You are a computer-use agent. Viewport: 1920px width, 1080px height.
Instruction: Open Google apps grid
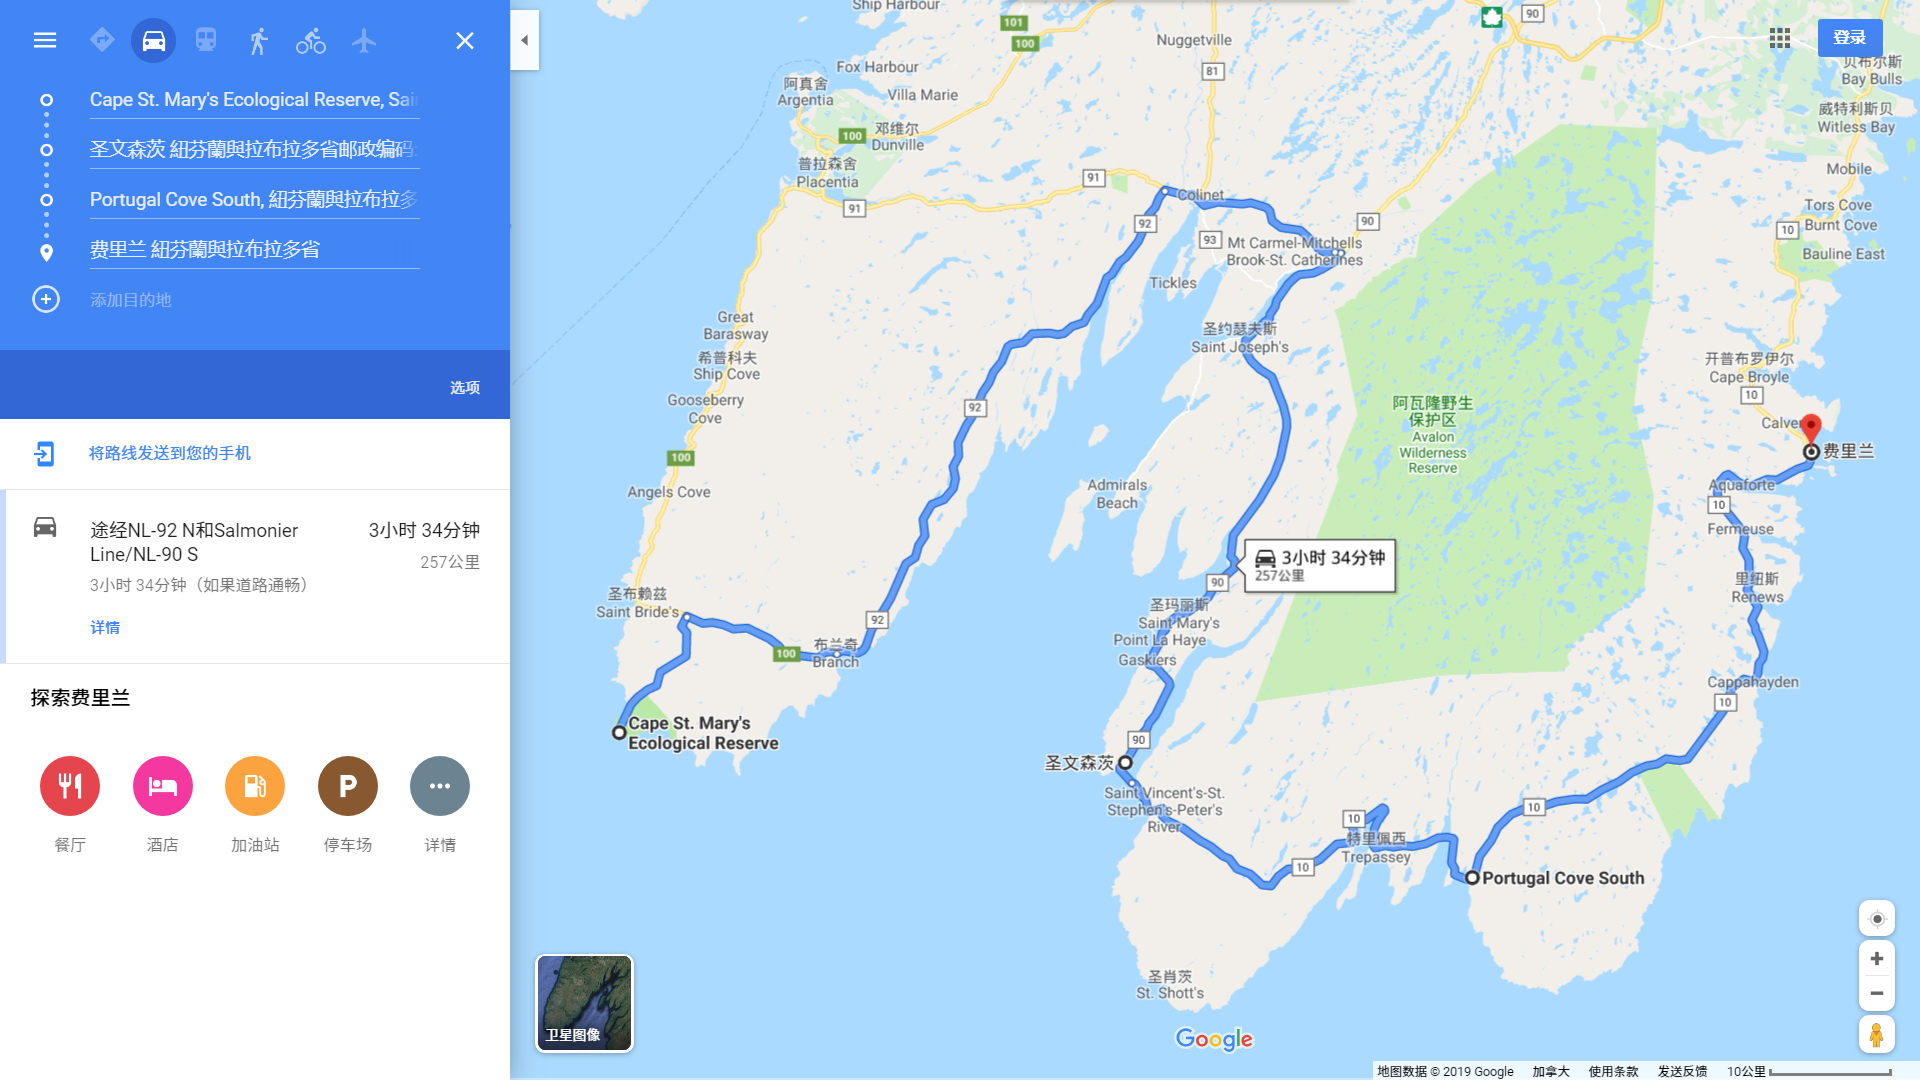pyautogui.click(x=1780, y=38)
